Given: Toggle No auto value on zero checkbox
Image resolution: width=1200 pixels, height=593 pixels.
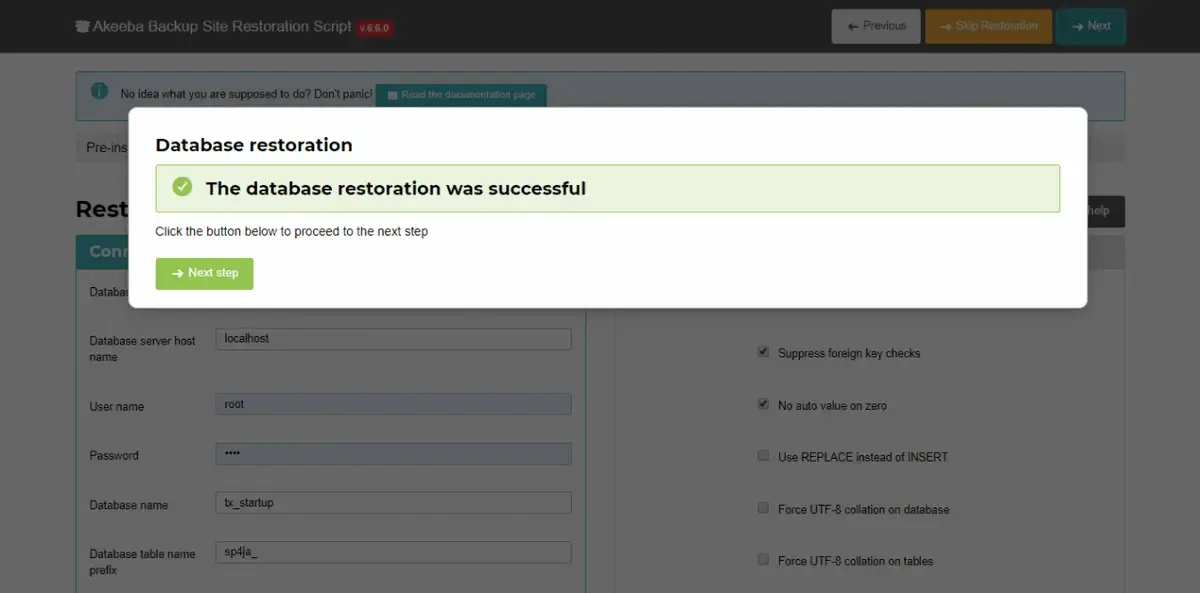Looking at the screenshot, I should (763, 405).
